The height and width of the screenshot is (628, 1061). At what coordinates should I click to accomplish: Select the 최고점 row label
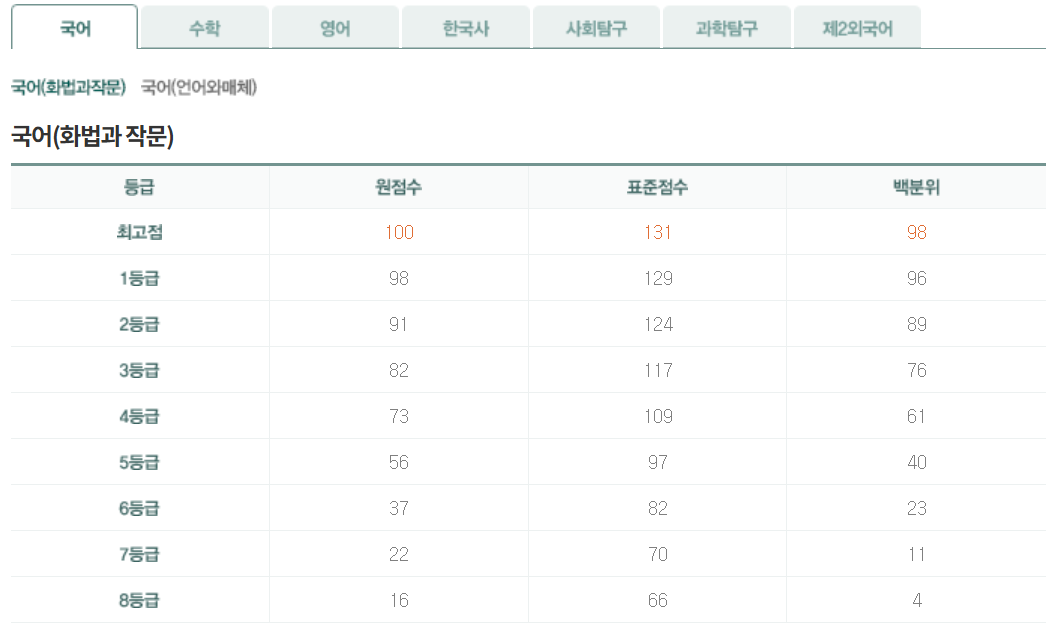point(138,232)
